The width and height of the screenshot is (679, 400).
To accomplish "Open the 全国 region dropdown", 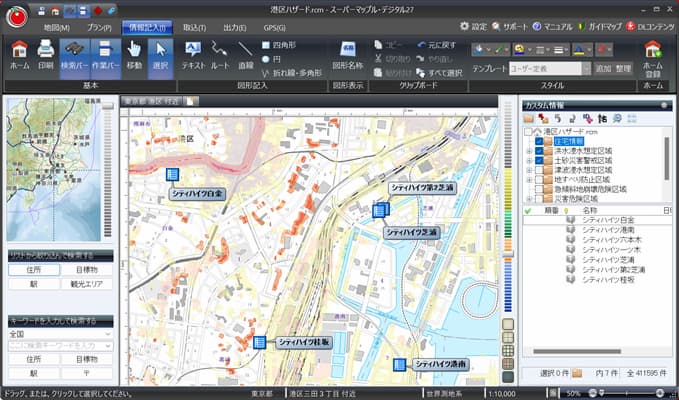I will (60, 334).
